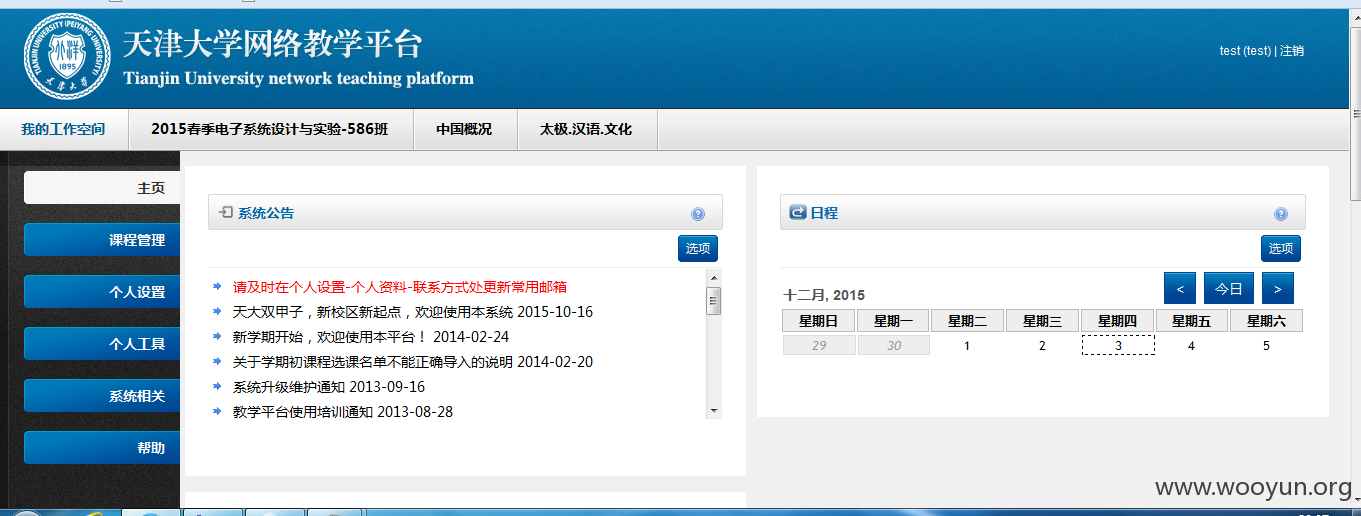Open the 中国概况 course tab

(464, 129)
